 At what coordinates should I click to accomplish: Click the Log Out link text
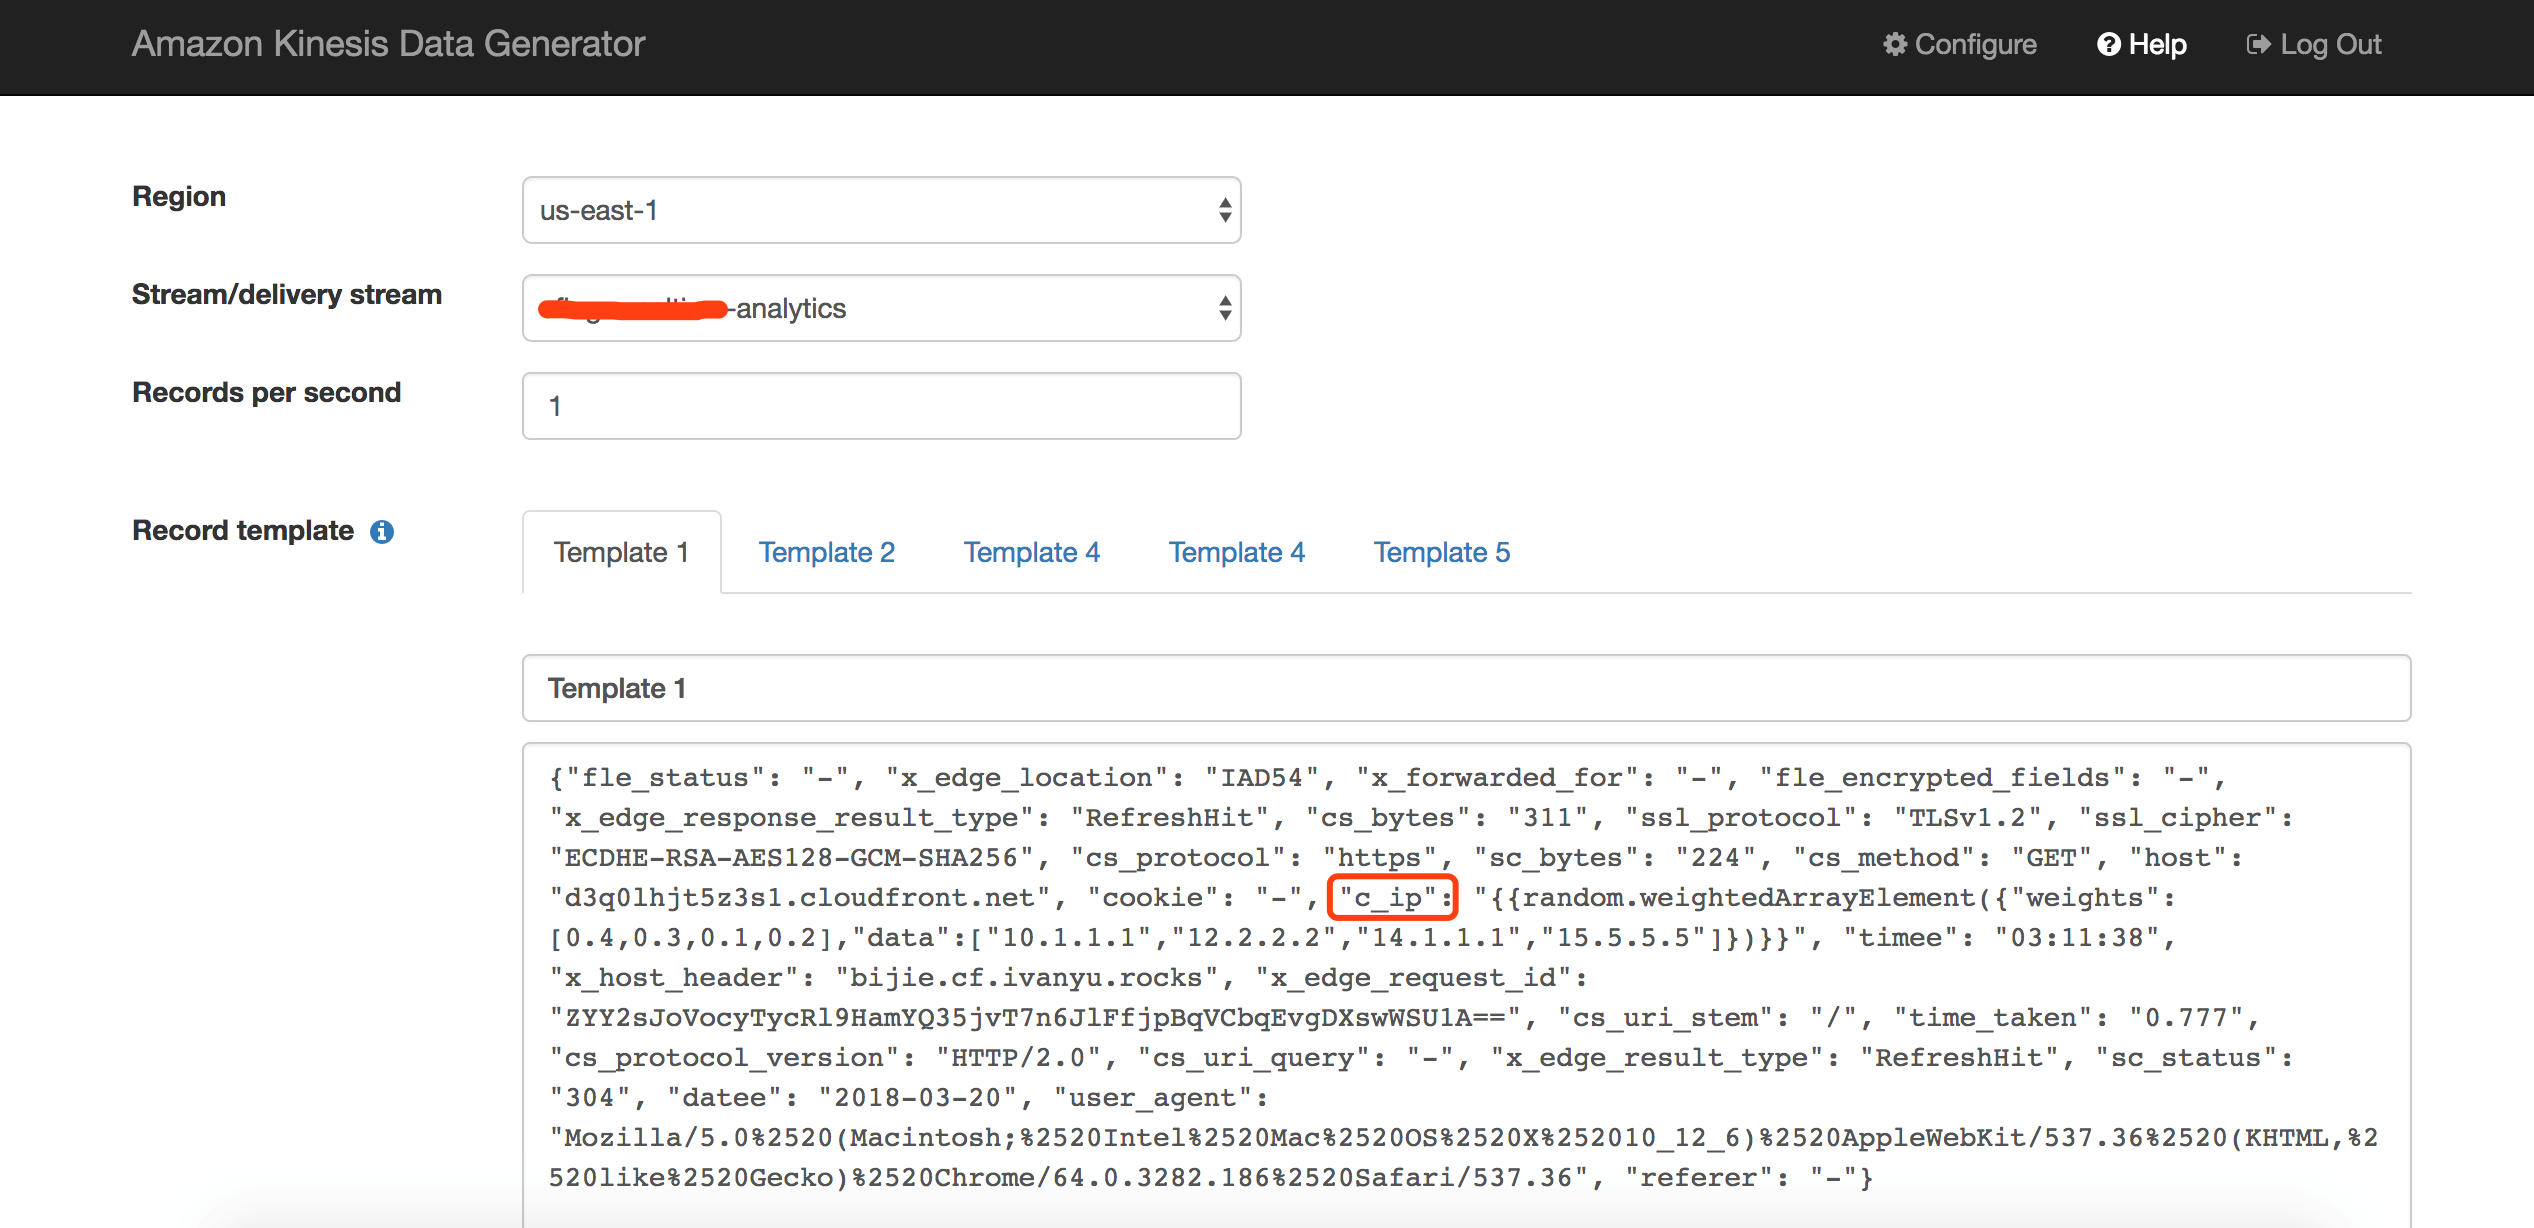2330,44
